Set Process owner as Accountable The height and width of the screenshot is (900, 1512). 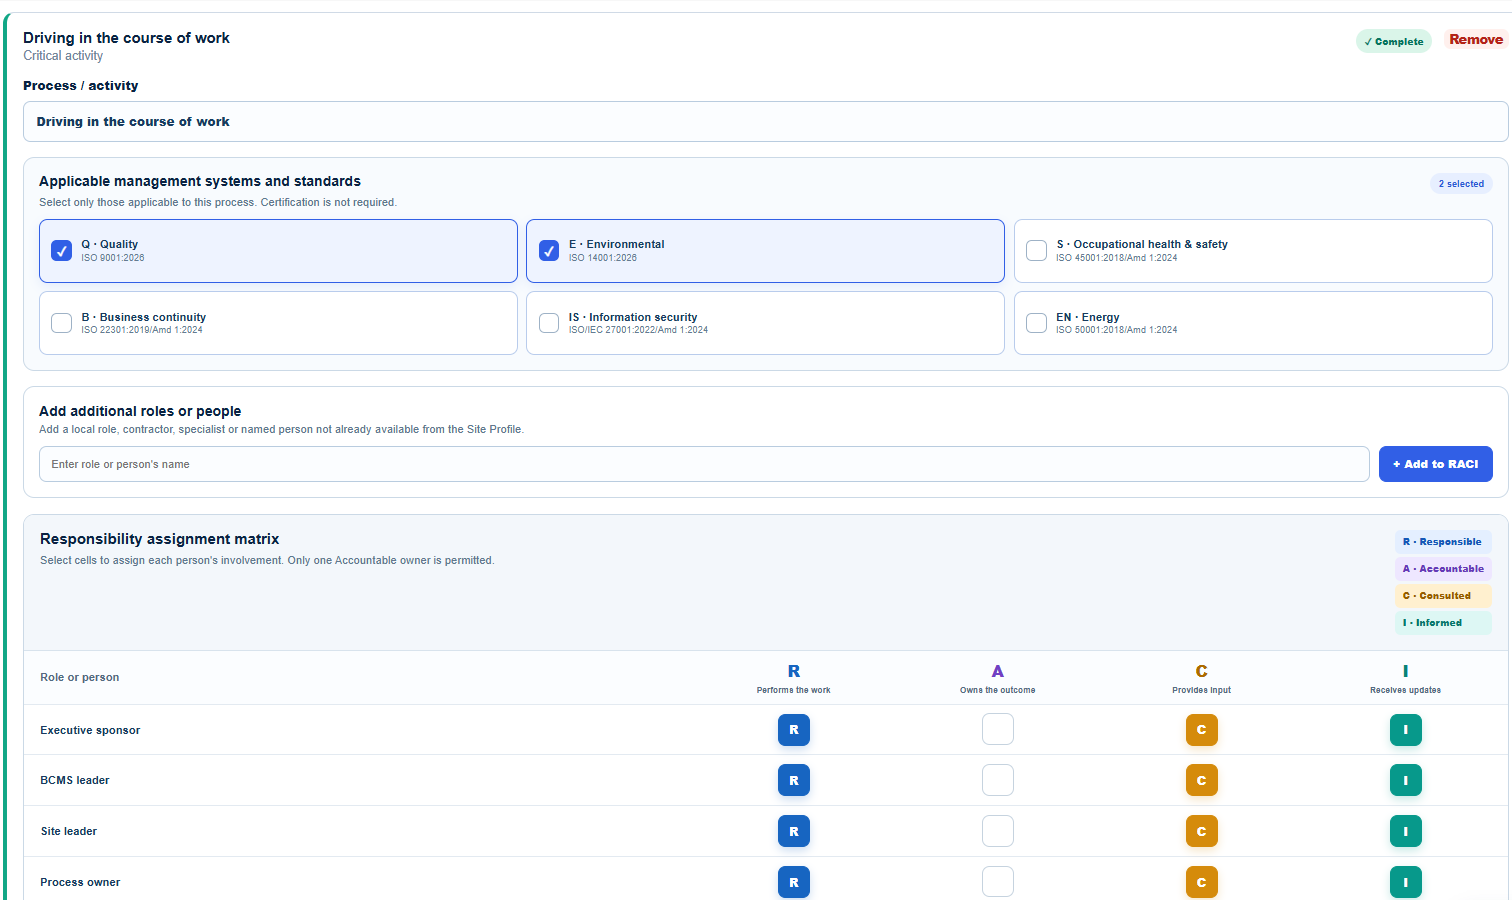pyautogui.click(x=998, y=882)
